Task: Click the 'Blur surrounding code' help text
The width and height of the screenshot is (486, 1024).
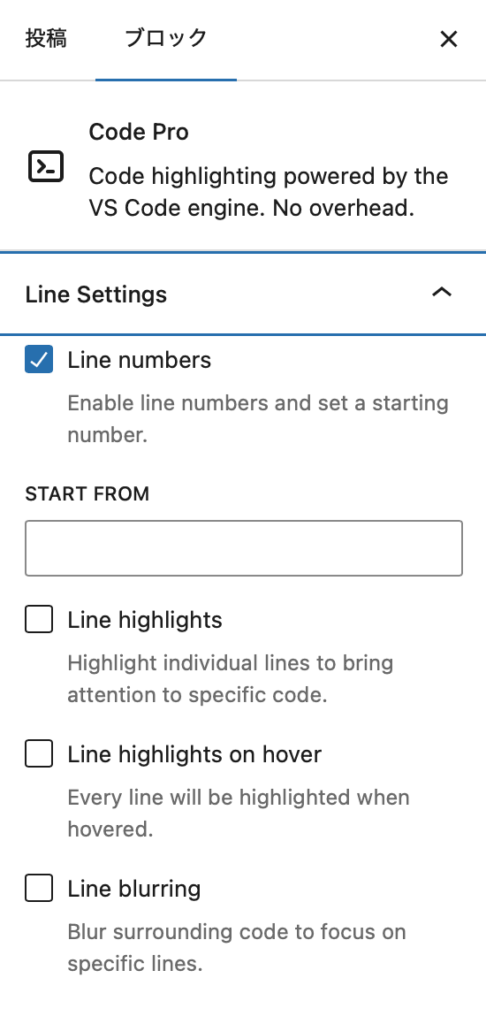Action: click(236, 948)
